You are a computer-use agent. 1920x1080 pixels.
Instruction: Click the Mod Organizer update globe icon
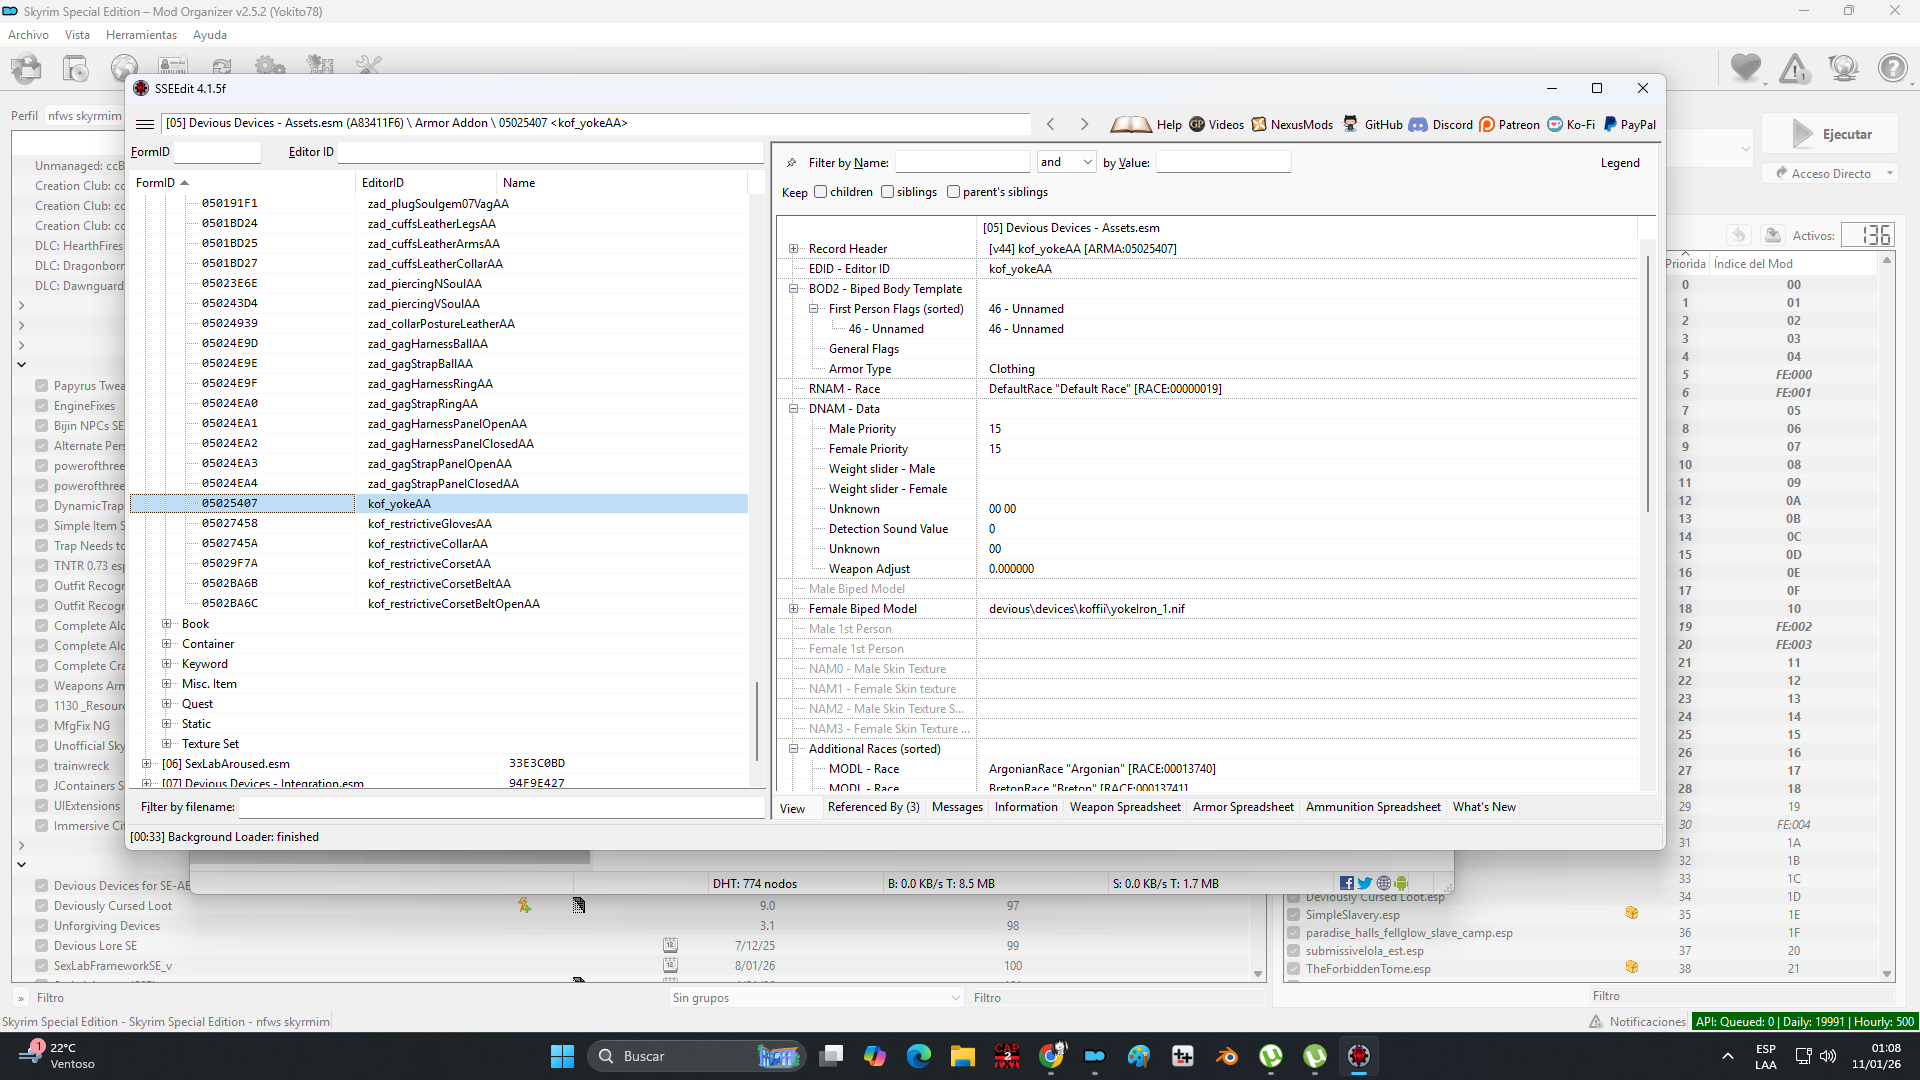click(x=1843, y=68)
